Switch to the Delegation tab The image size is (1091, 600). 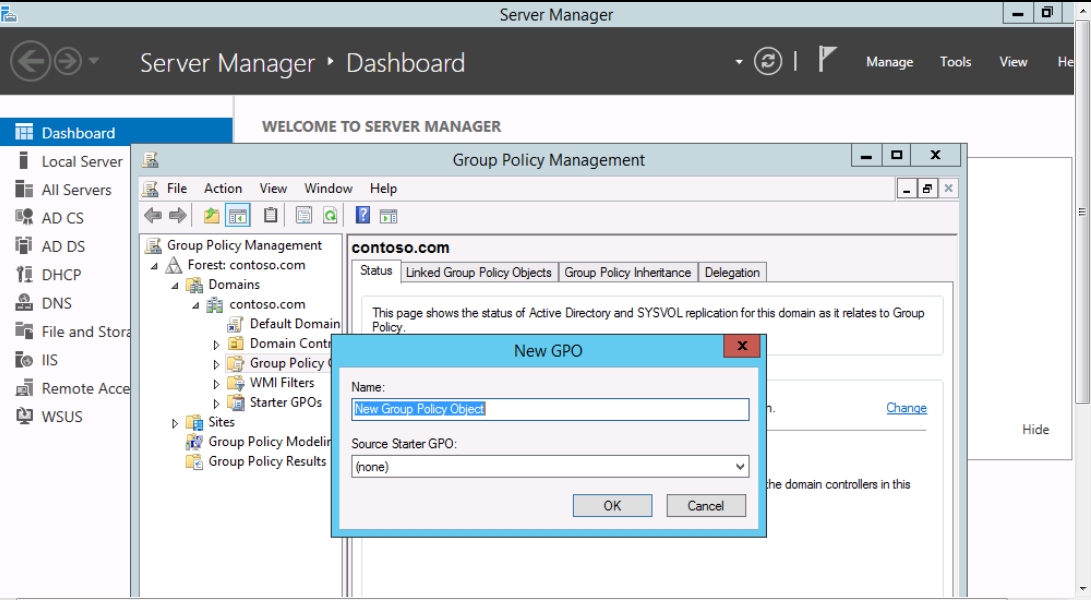(x=732, y=272)
